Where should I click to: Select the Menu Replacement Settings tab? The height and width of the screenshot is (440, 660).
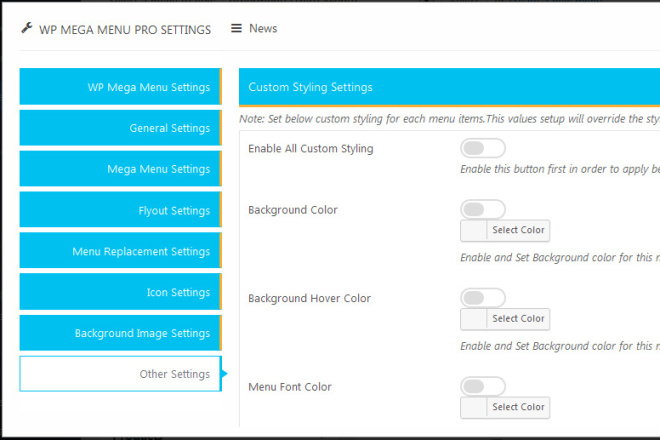click(x=120, y=252)
